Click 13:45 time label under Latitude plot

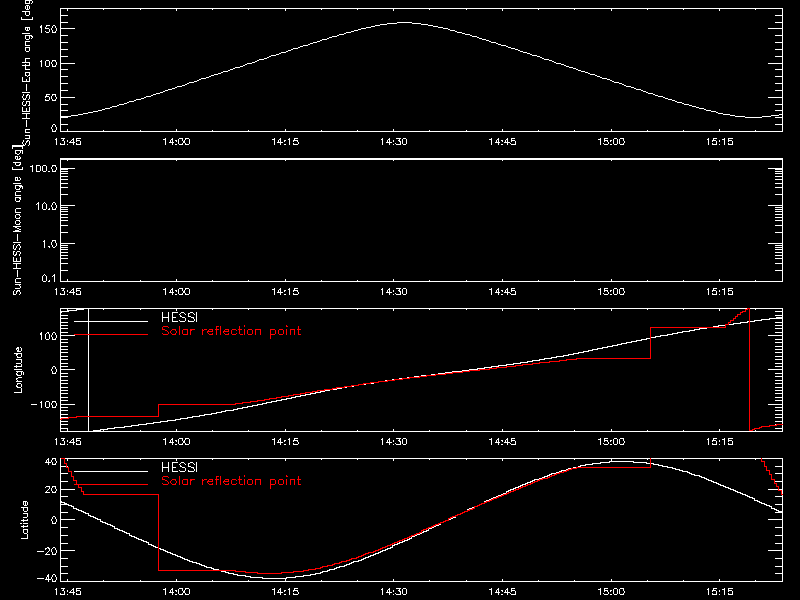coord(67,592)
